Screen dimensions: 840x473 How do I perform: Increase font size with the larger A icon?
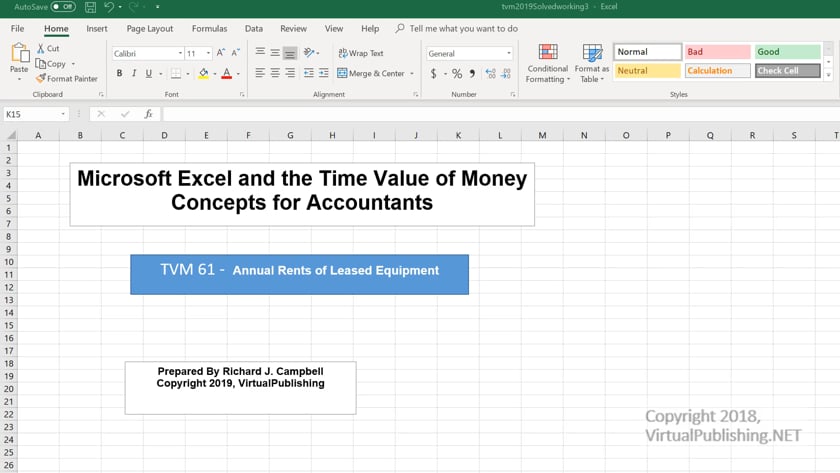click(221, 53)
